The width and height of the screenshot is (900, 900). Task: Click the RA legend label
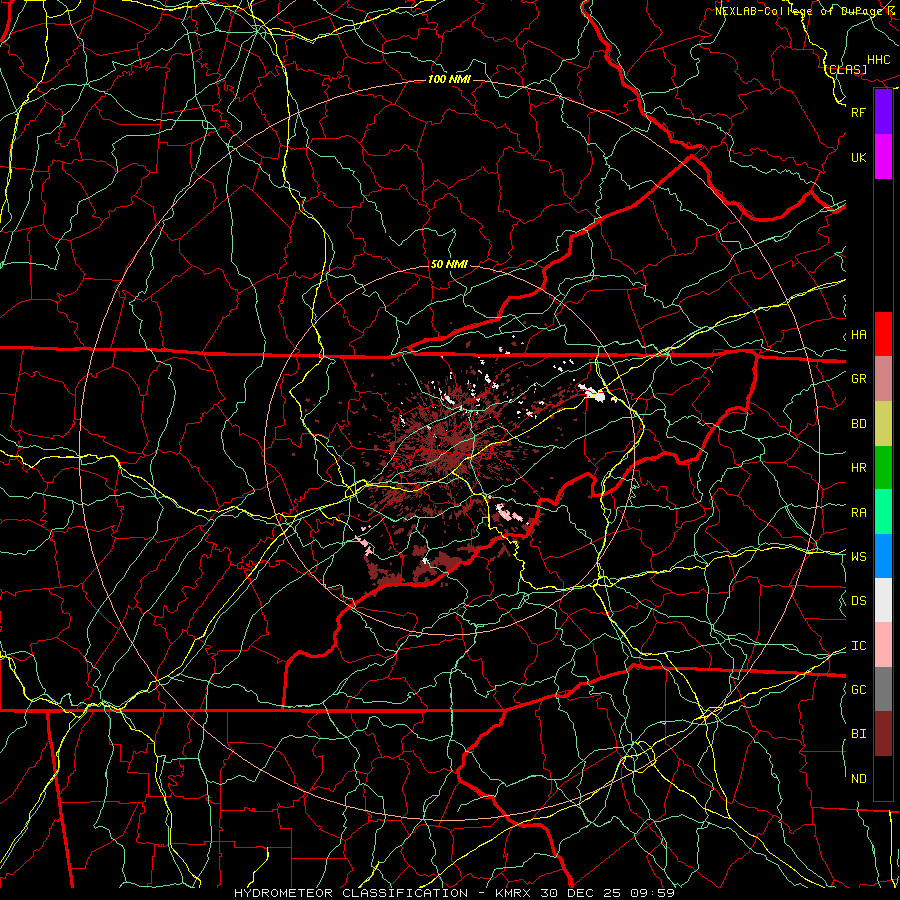858,513
